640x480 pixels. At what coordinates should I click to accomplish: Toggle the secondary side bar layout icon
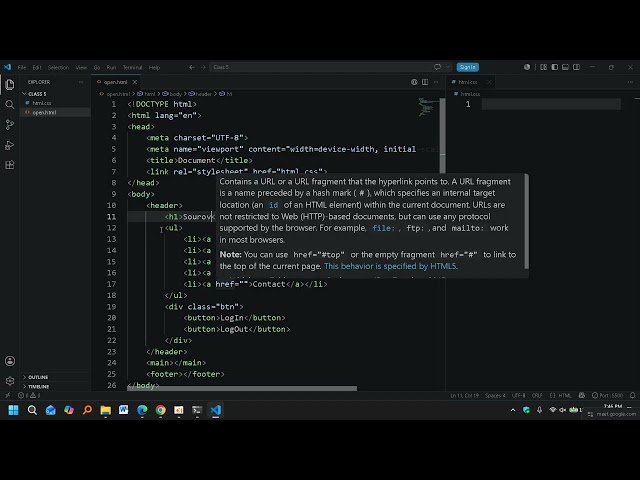(x=576, y=67)
